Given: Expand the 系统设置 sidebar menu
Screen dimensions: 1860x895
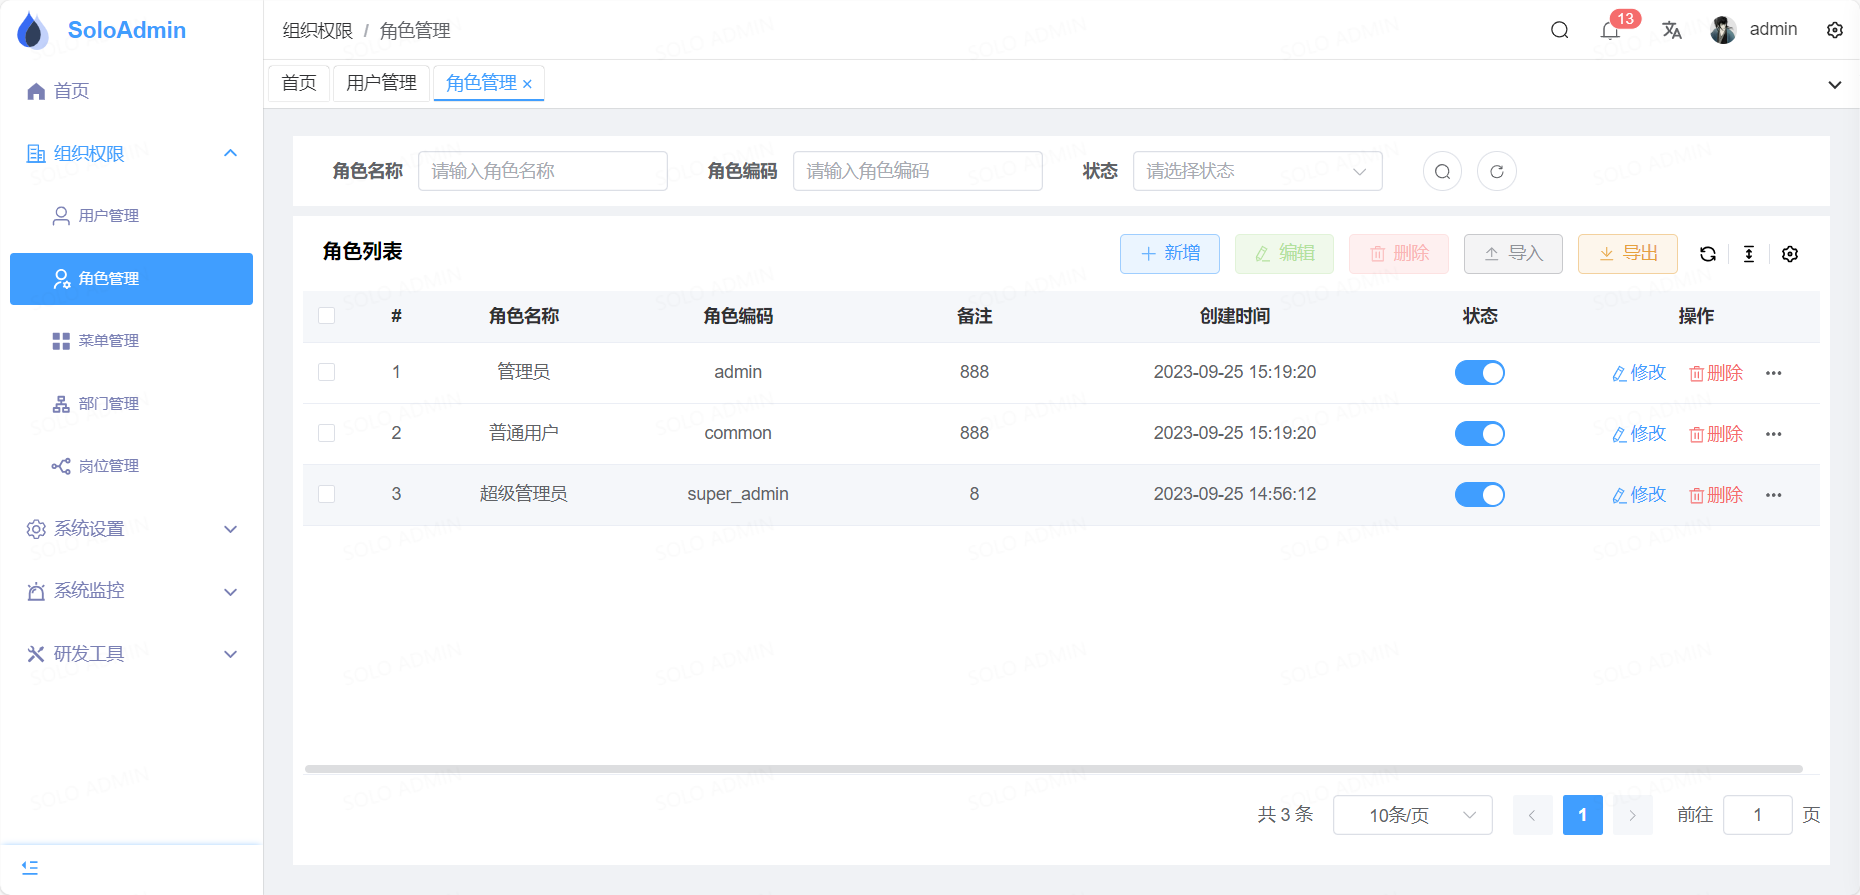Looking at the screenshot, I should pyautogui.click(x=131, y=529).
